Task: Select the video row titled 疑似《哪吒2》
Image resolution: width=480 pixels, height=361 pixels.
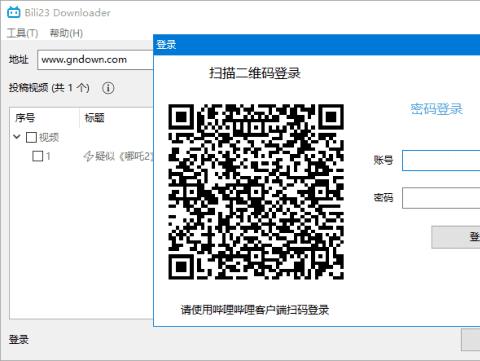Action: coord(82,156)
